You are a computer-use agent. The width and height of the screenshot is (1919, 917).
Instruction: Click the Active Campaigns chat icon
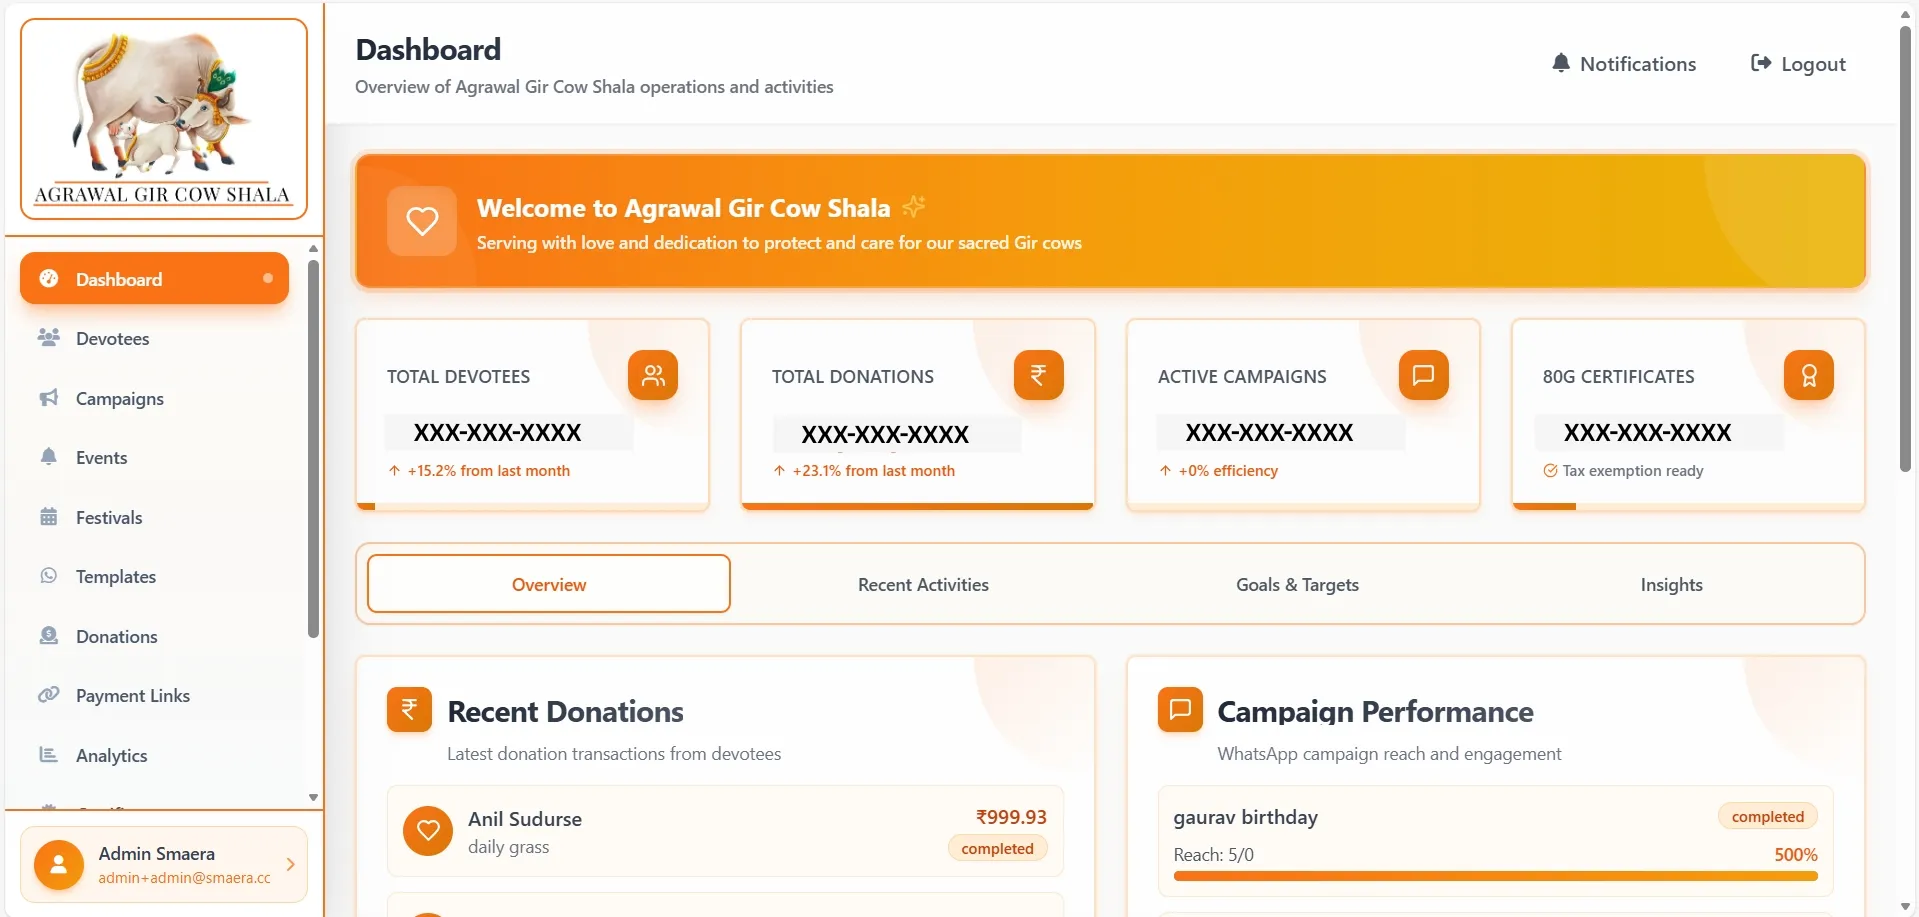click(x=1423, y=375)
